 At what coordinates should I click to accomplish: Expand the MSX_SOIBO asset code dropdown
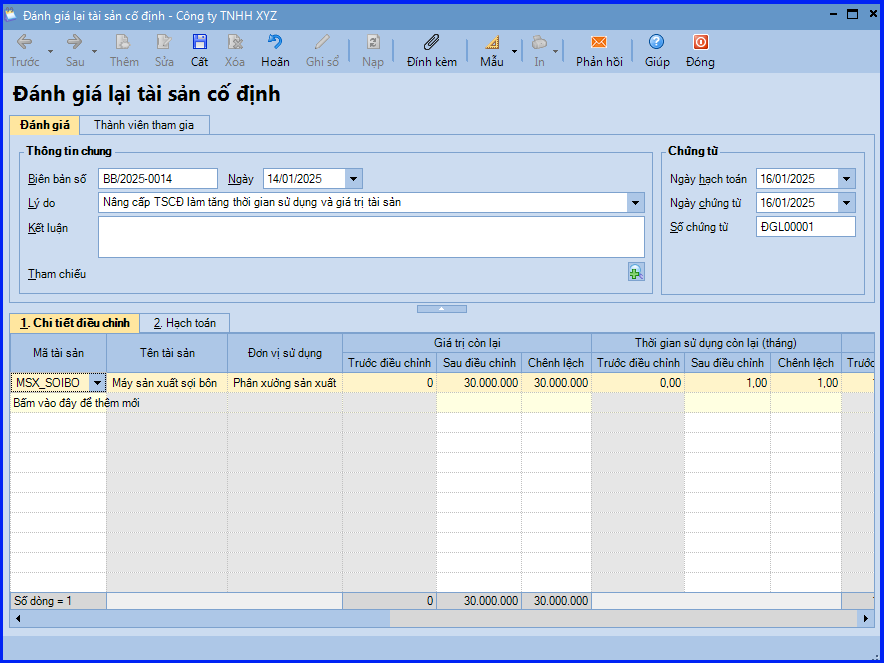[x=97, y=383]
